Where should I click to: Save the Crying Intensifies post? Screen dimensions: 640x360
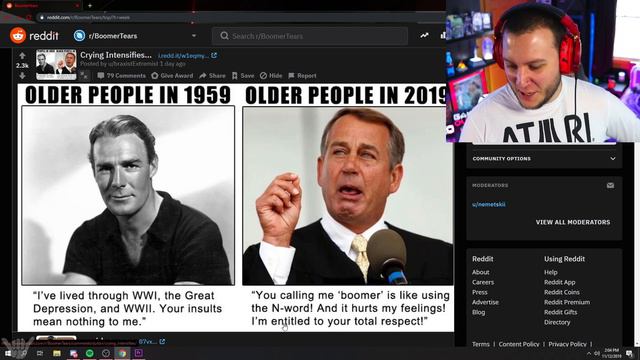(x=243, y=76)
